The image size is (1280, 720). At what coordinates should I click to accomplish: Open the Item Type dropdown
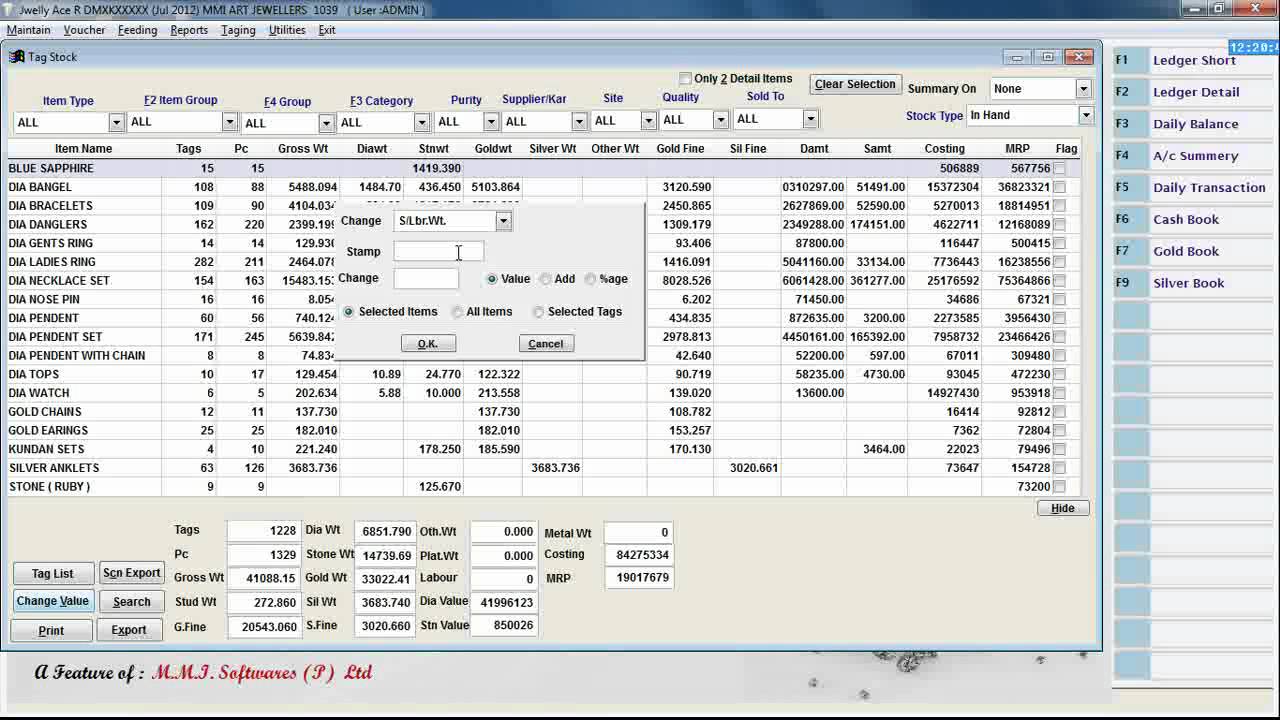pyautogui.click(x=116, y=122)
